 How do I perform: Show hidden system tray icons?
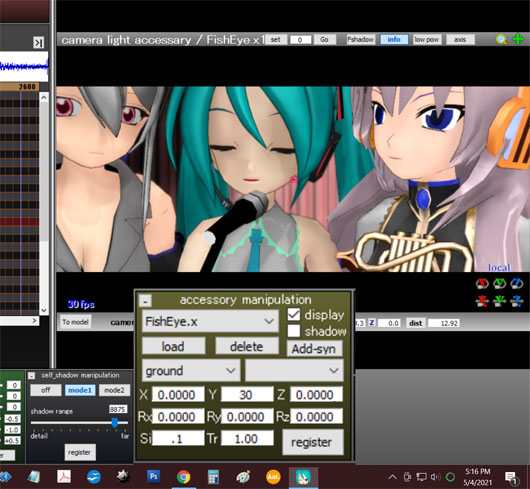click(x=392, y=477)
